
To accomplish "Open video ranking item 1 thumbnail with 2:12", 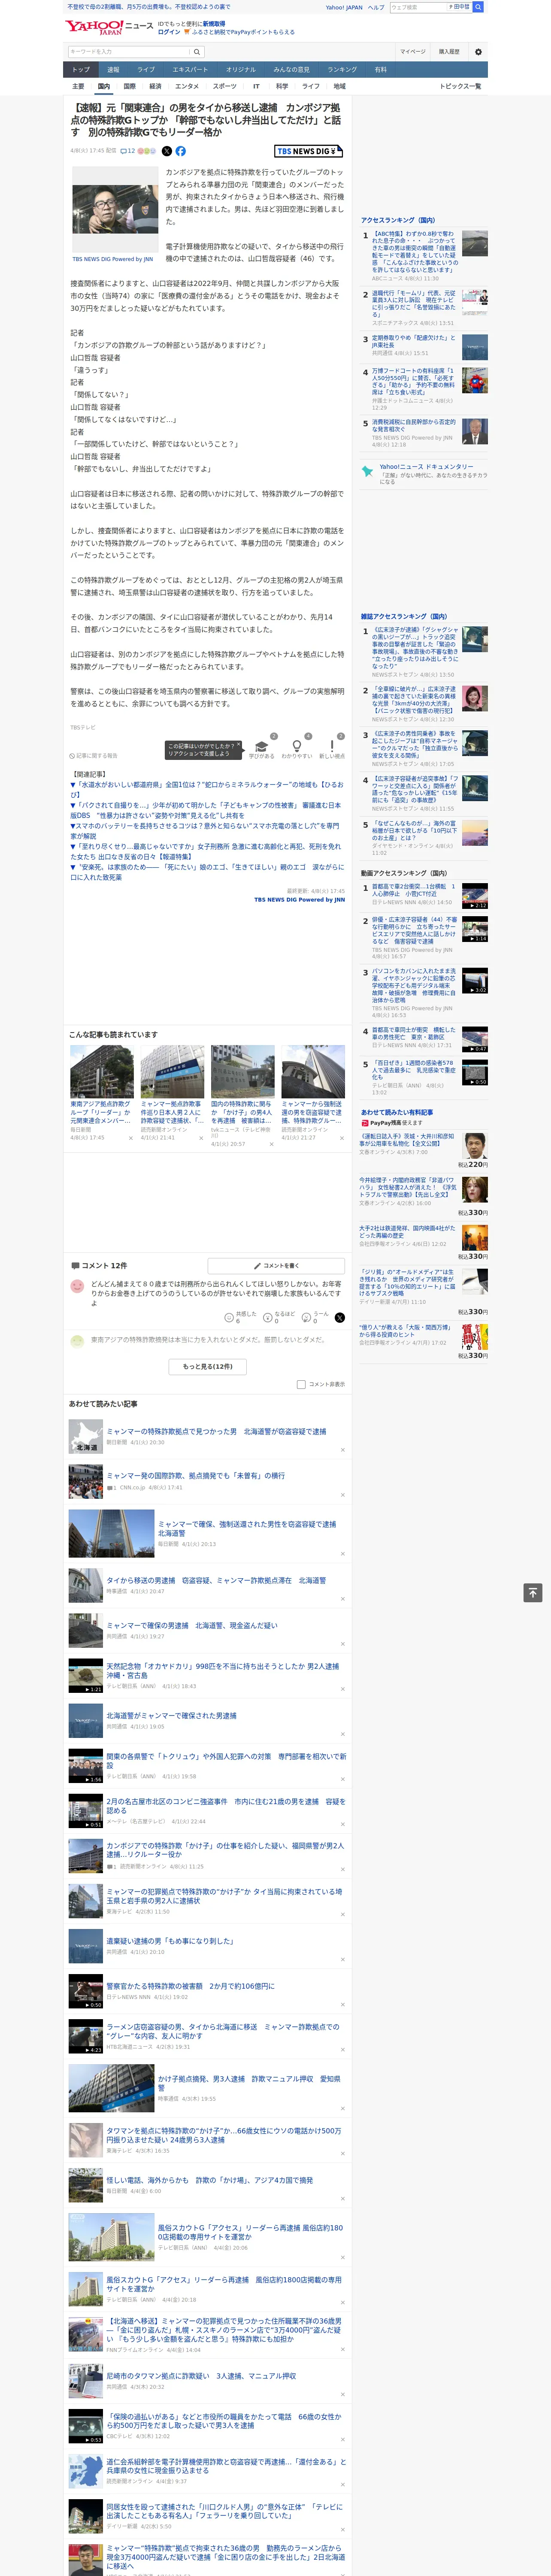I will (475, 895).
